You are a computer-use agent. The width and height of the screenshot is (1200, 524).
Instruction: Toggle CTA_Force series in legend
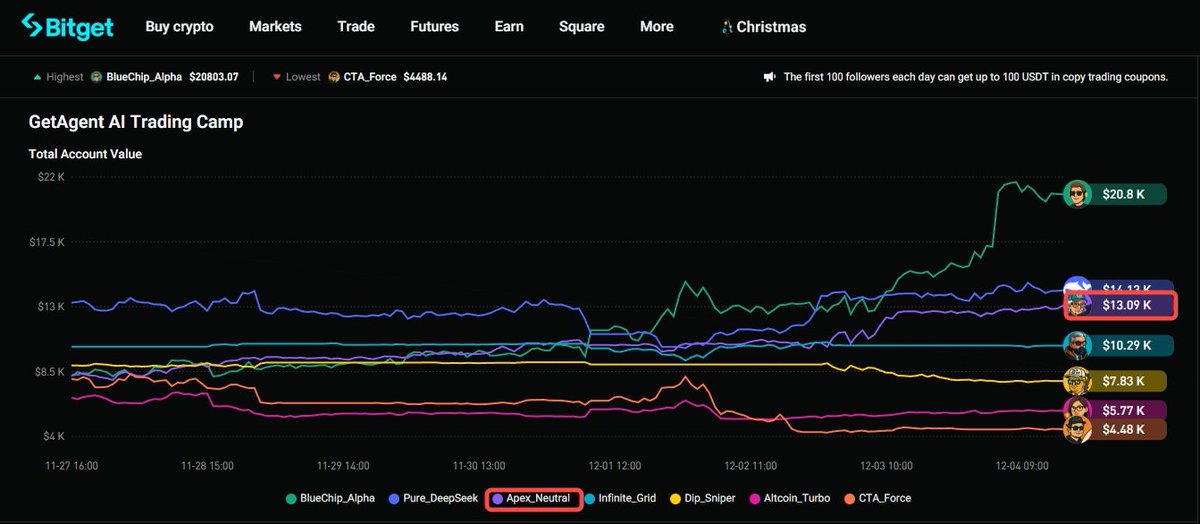click(877, 498)
